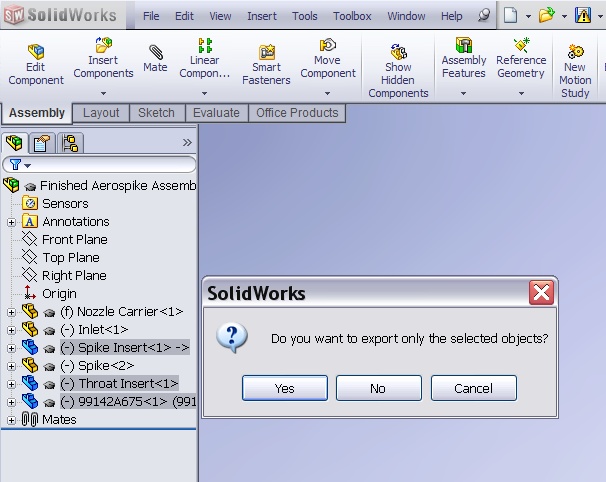Click the pushpin icon beside Help

point(483,15)
